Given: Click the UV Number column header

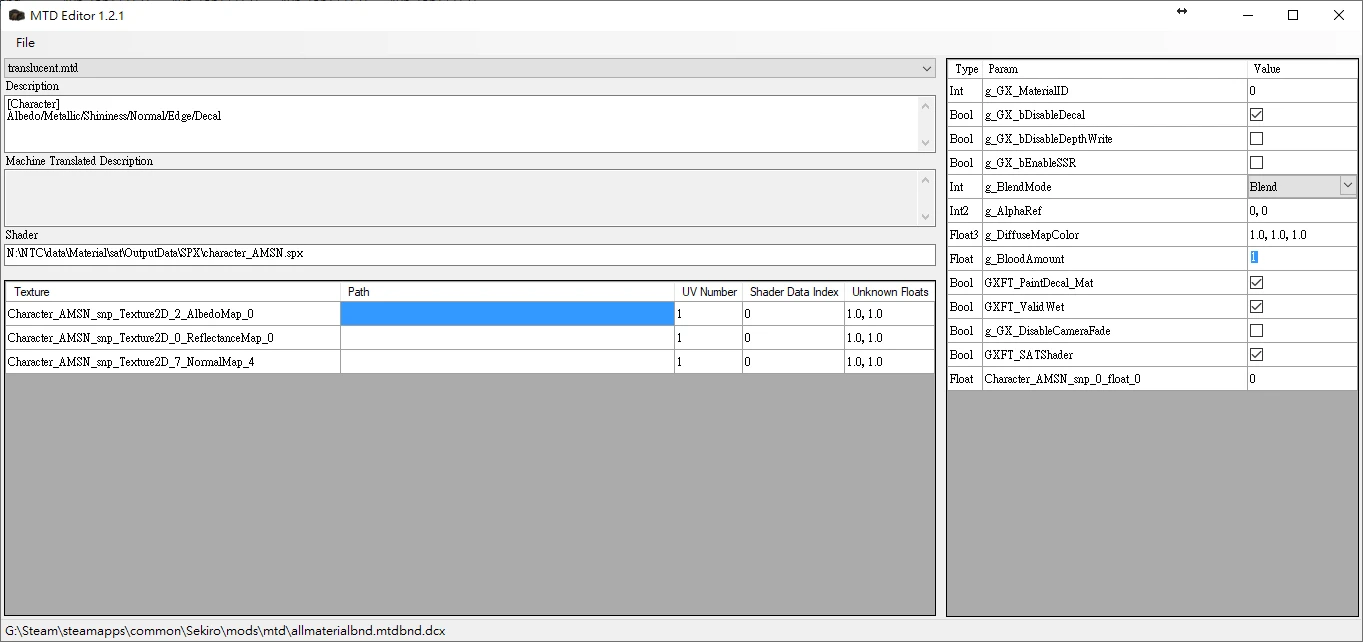Looking at the screenshot, I should (x=709, y=292).
